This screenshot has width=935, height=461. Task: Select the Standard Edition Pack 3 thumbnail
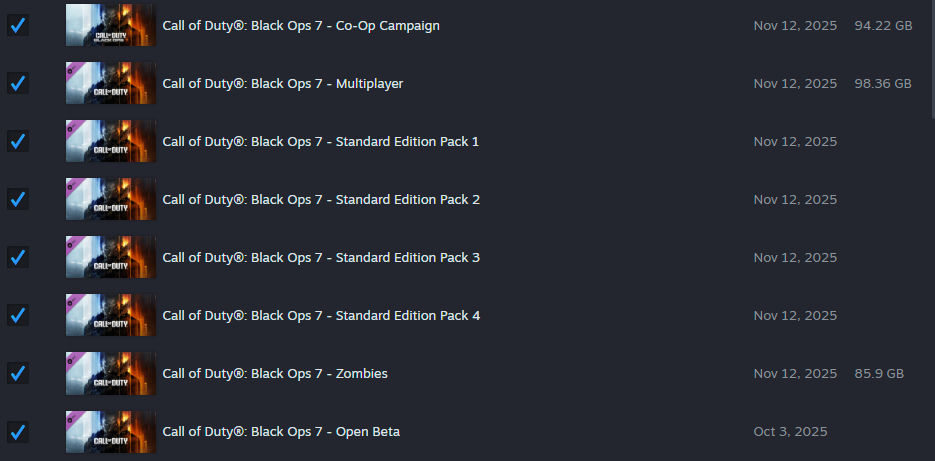pos(110,258)
